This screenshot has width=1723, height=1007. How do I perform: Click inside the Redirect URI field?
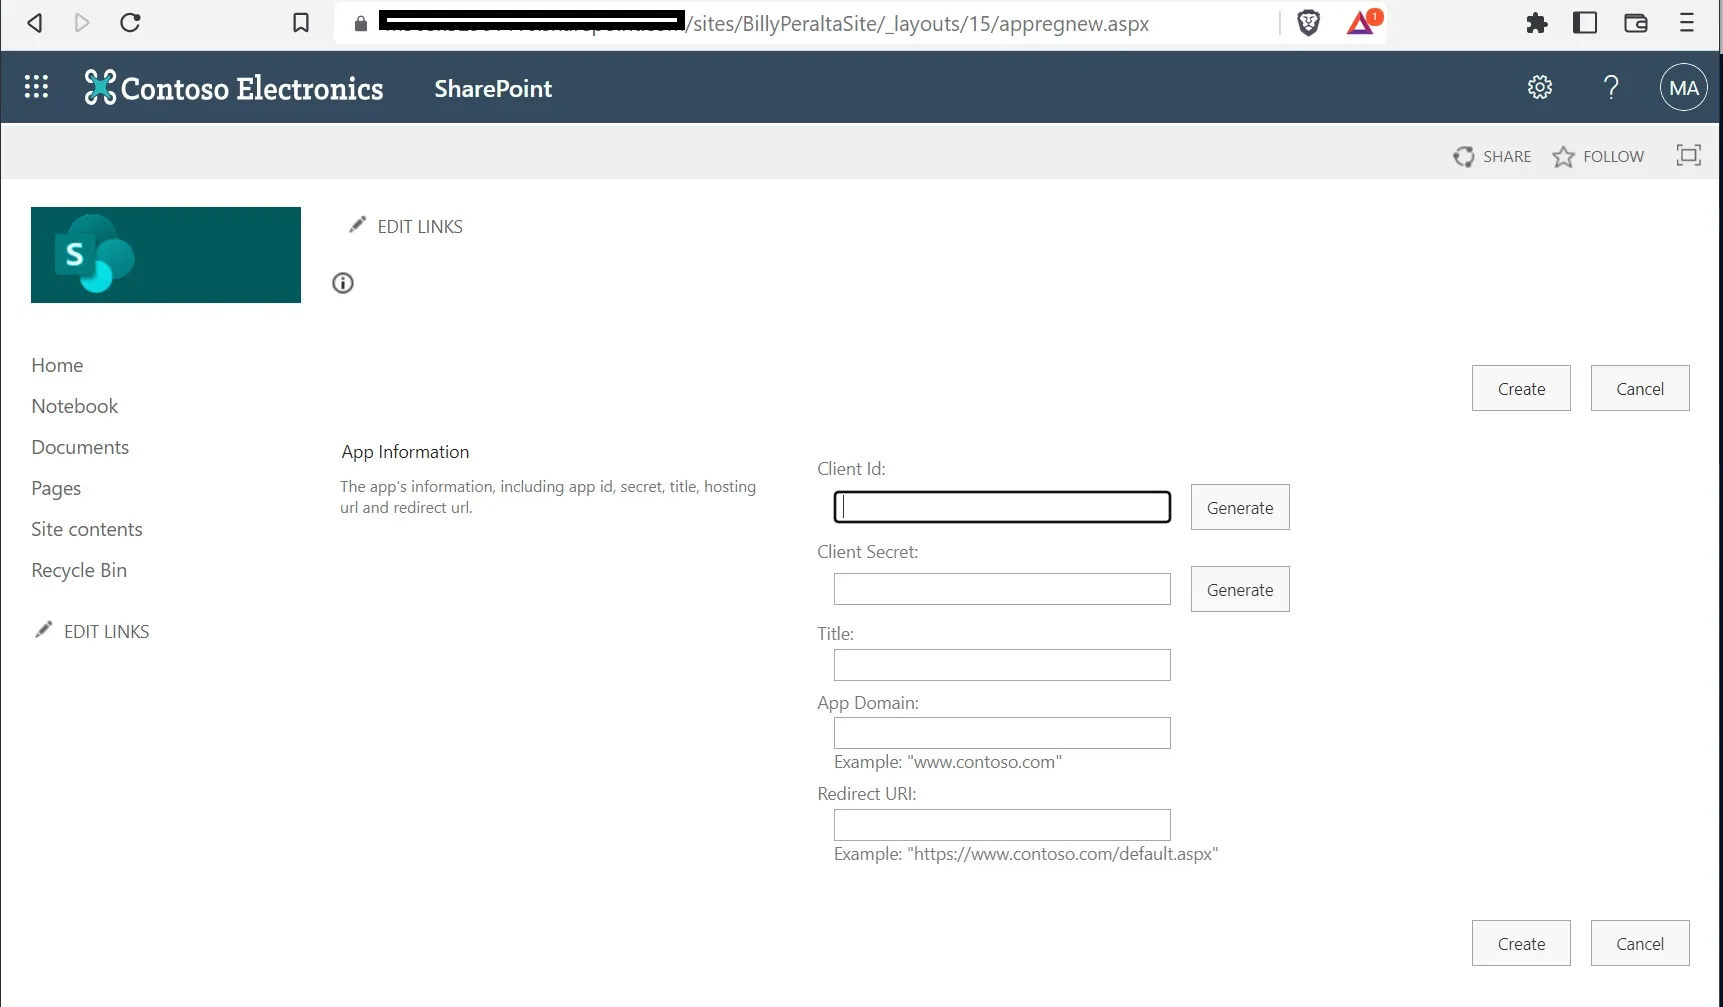coord(1001,824)
